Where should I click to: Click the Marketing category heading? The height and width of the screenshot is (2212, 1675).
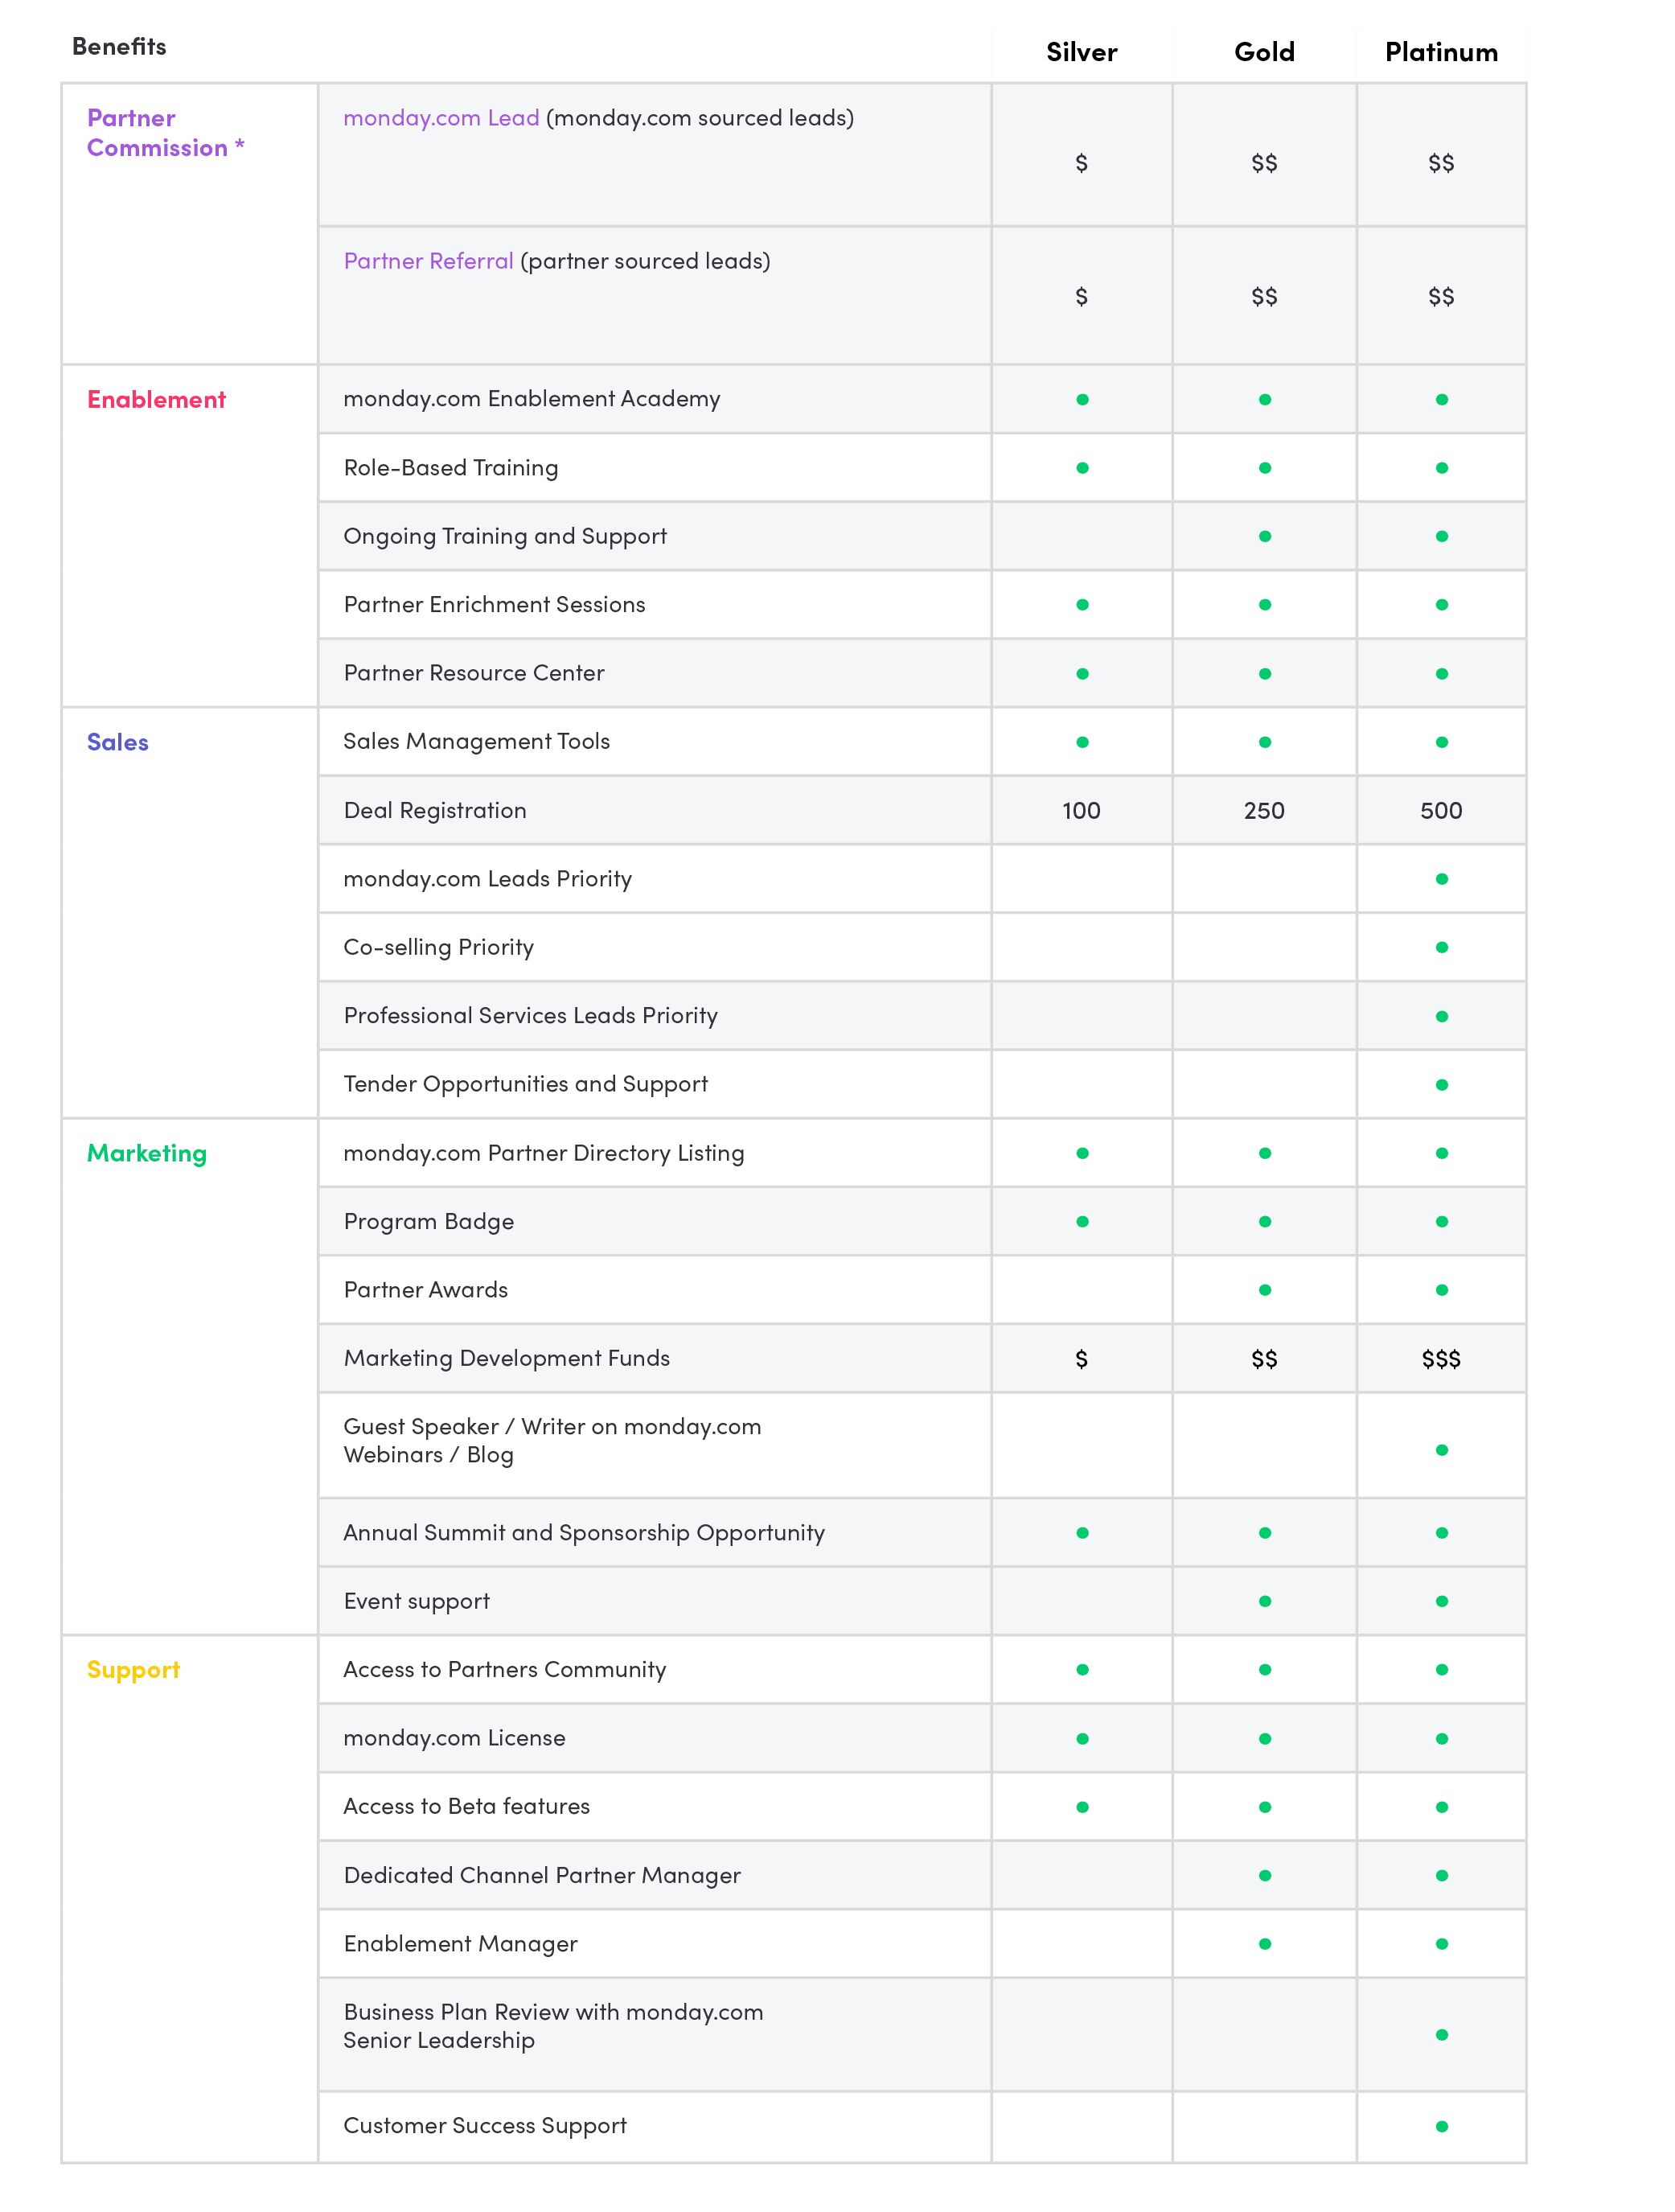click(x=147, y=1153)
